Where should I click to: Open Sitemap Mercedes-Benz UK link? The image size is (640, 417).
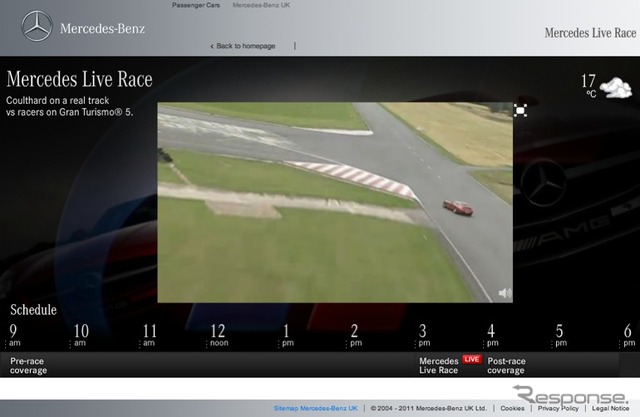pos(316,408)
